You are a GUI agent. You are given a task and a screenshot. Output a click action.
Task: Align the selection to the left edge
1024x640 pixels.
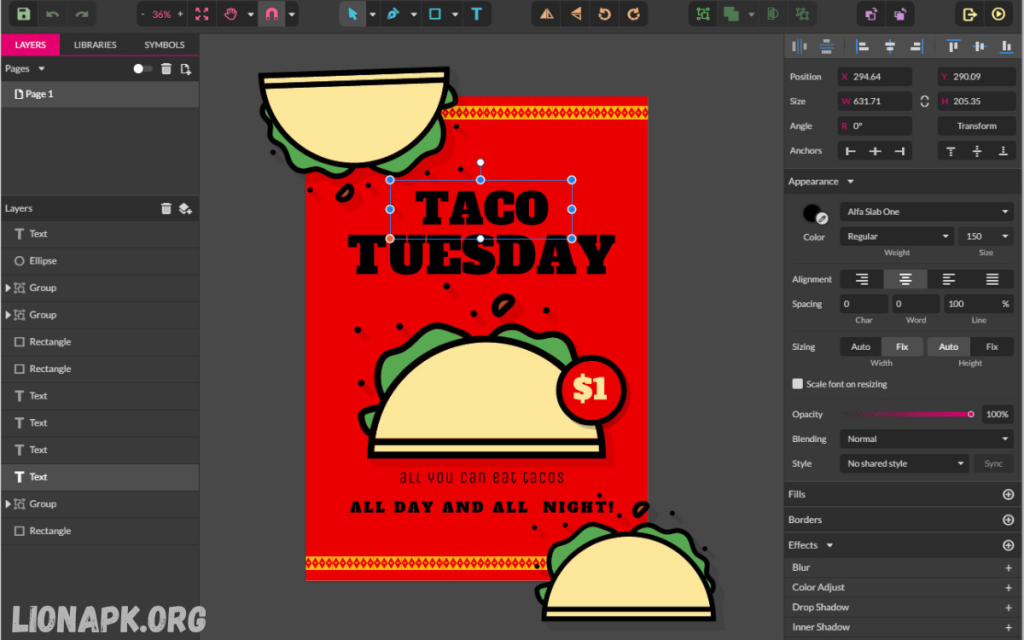tap(863, 46)
